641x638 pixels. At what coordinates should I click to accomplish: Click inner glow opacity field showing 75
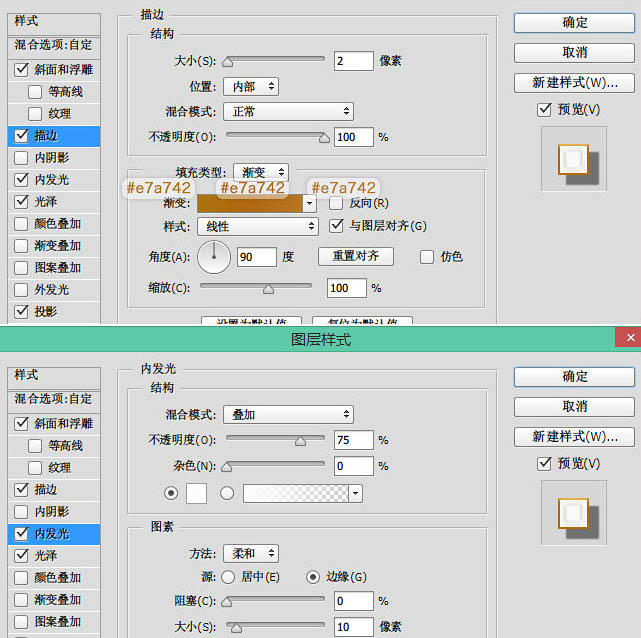pos(354,440)
